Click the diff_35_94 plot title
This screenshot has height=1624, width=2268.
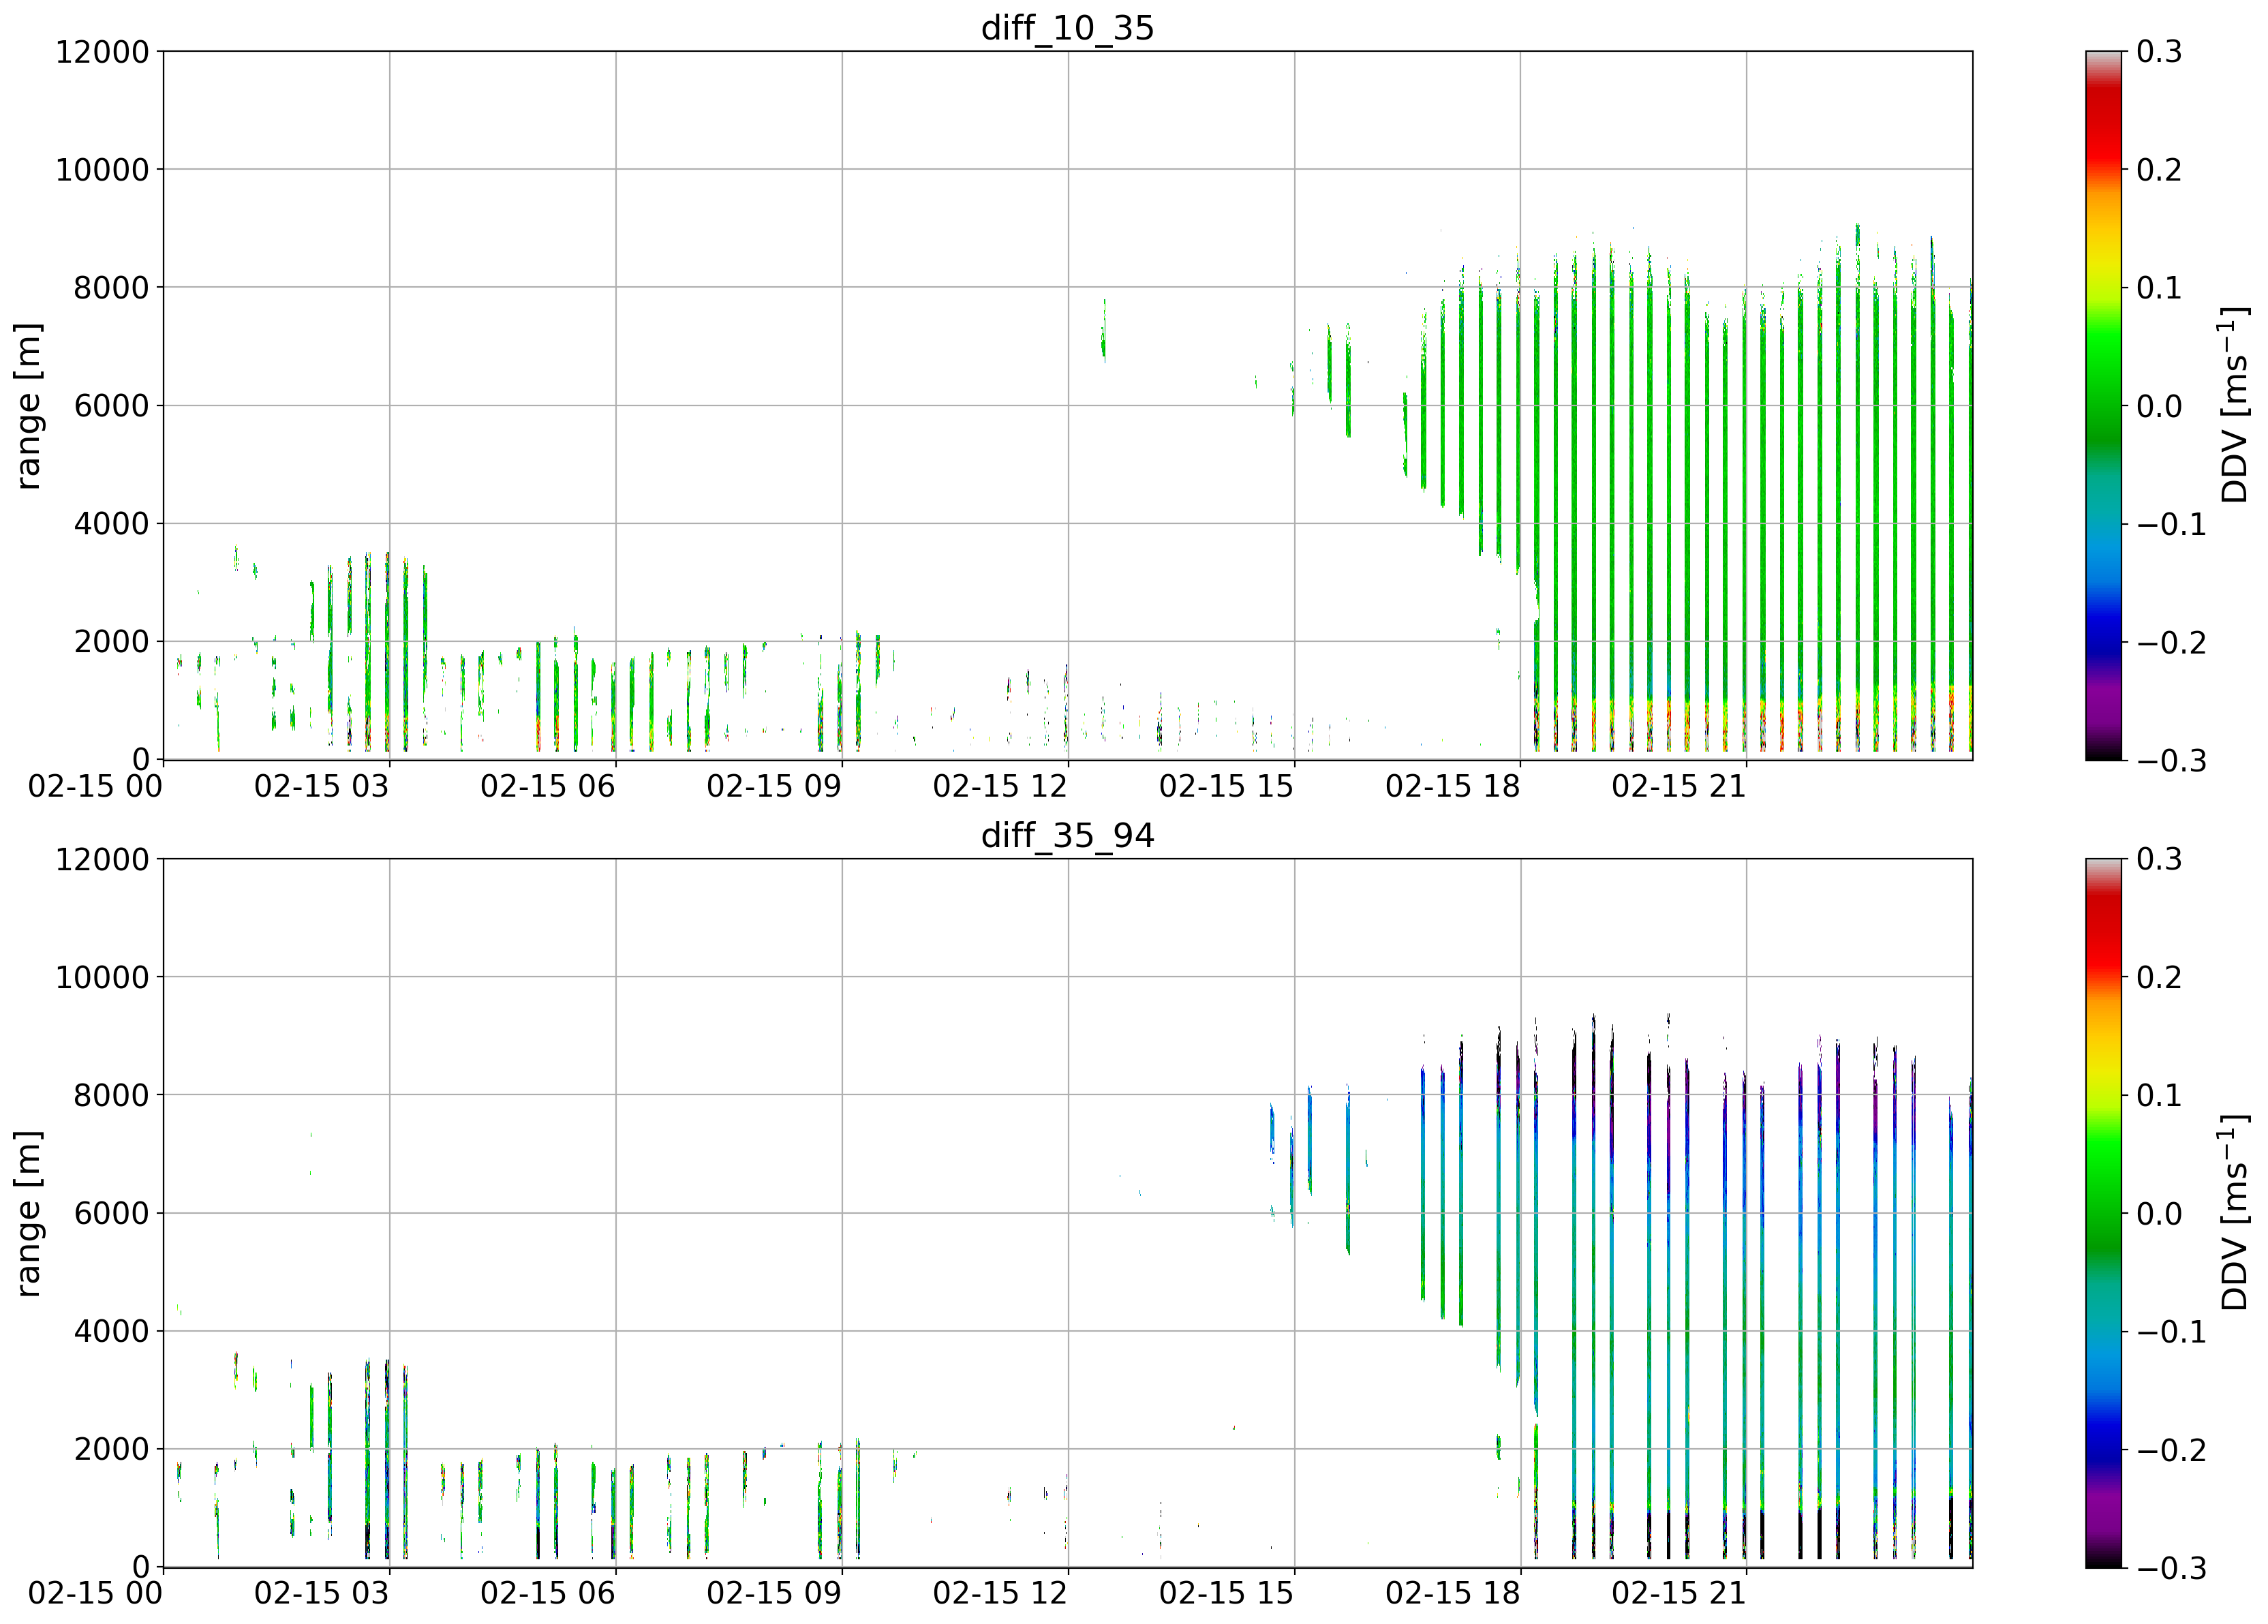click(x=1067, y=835)
